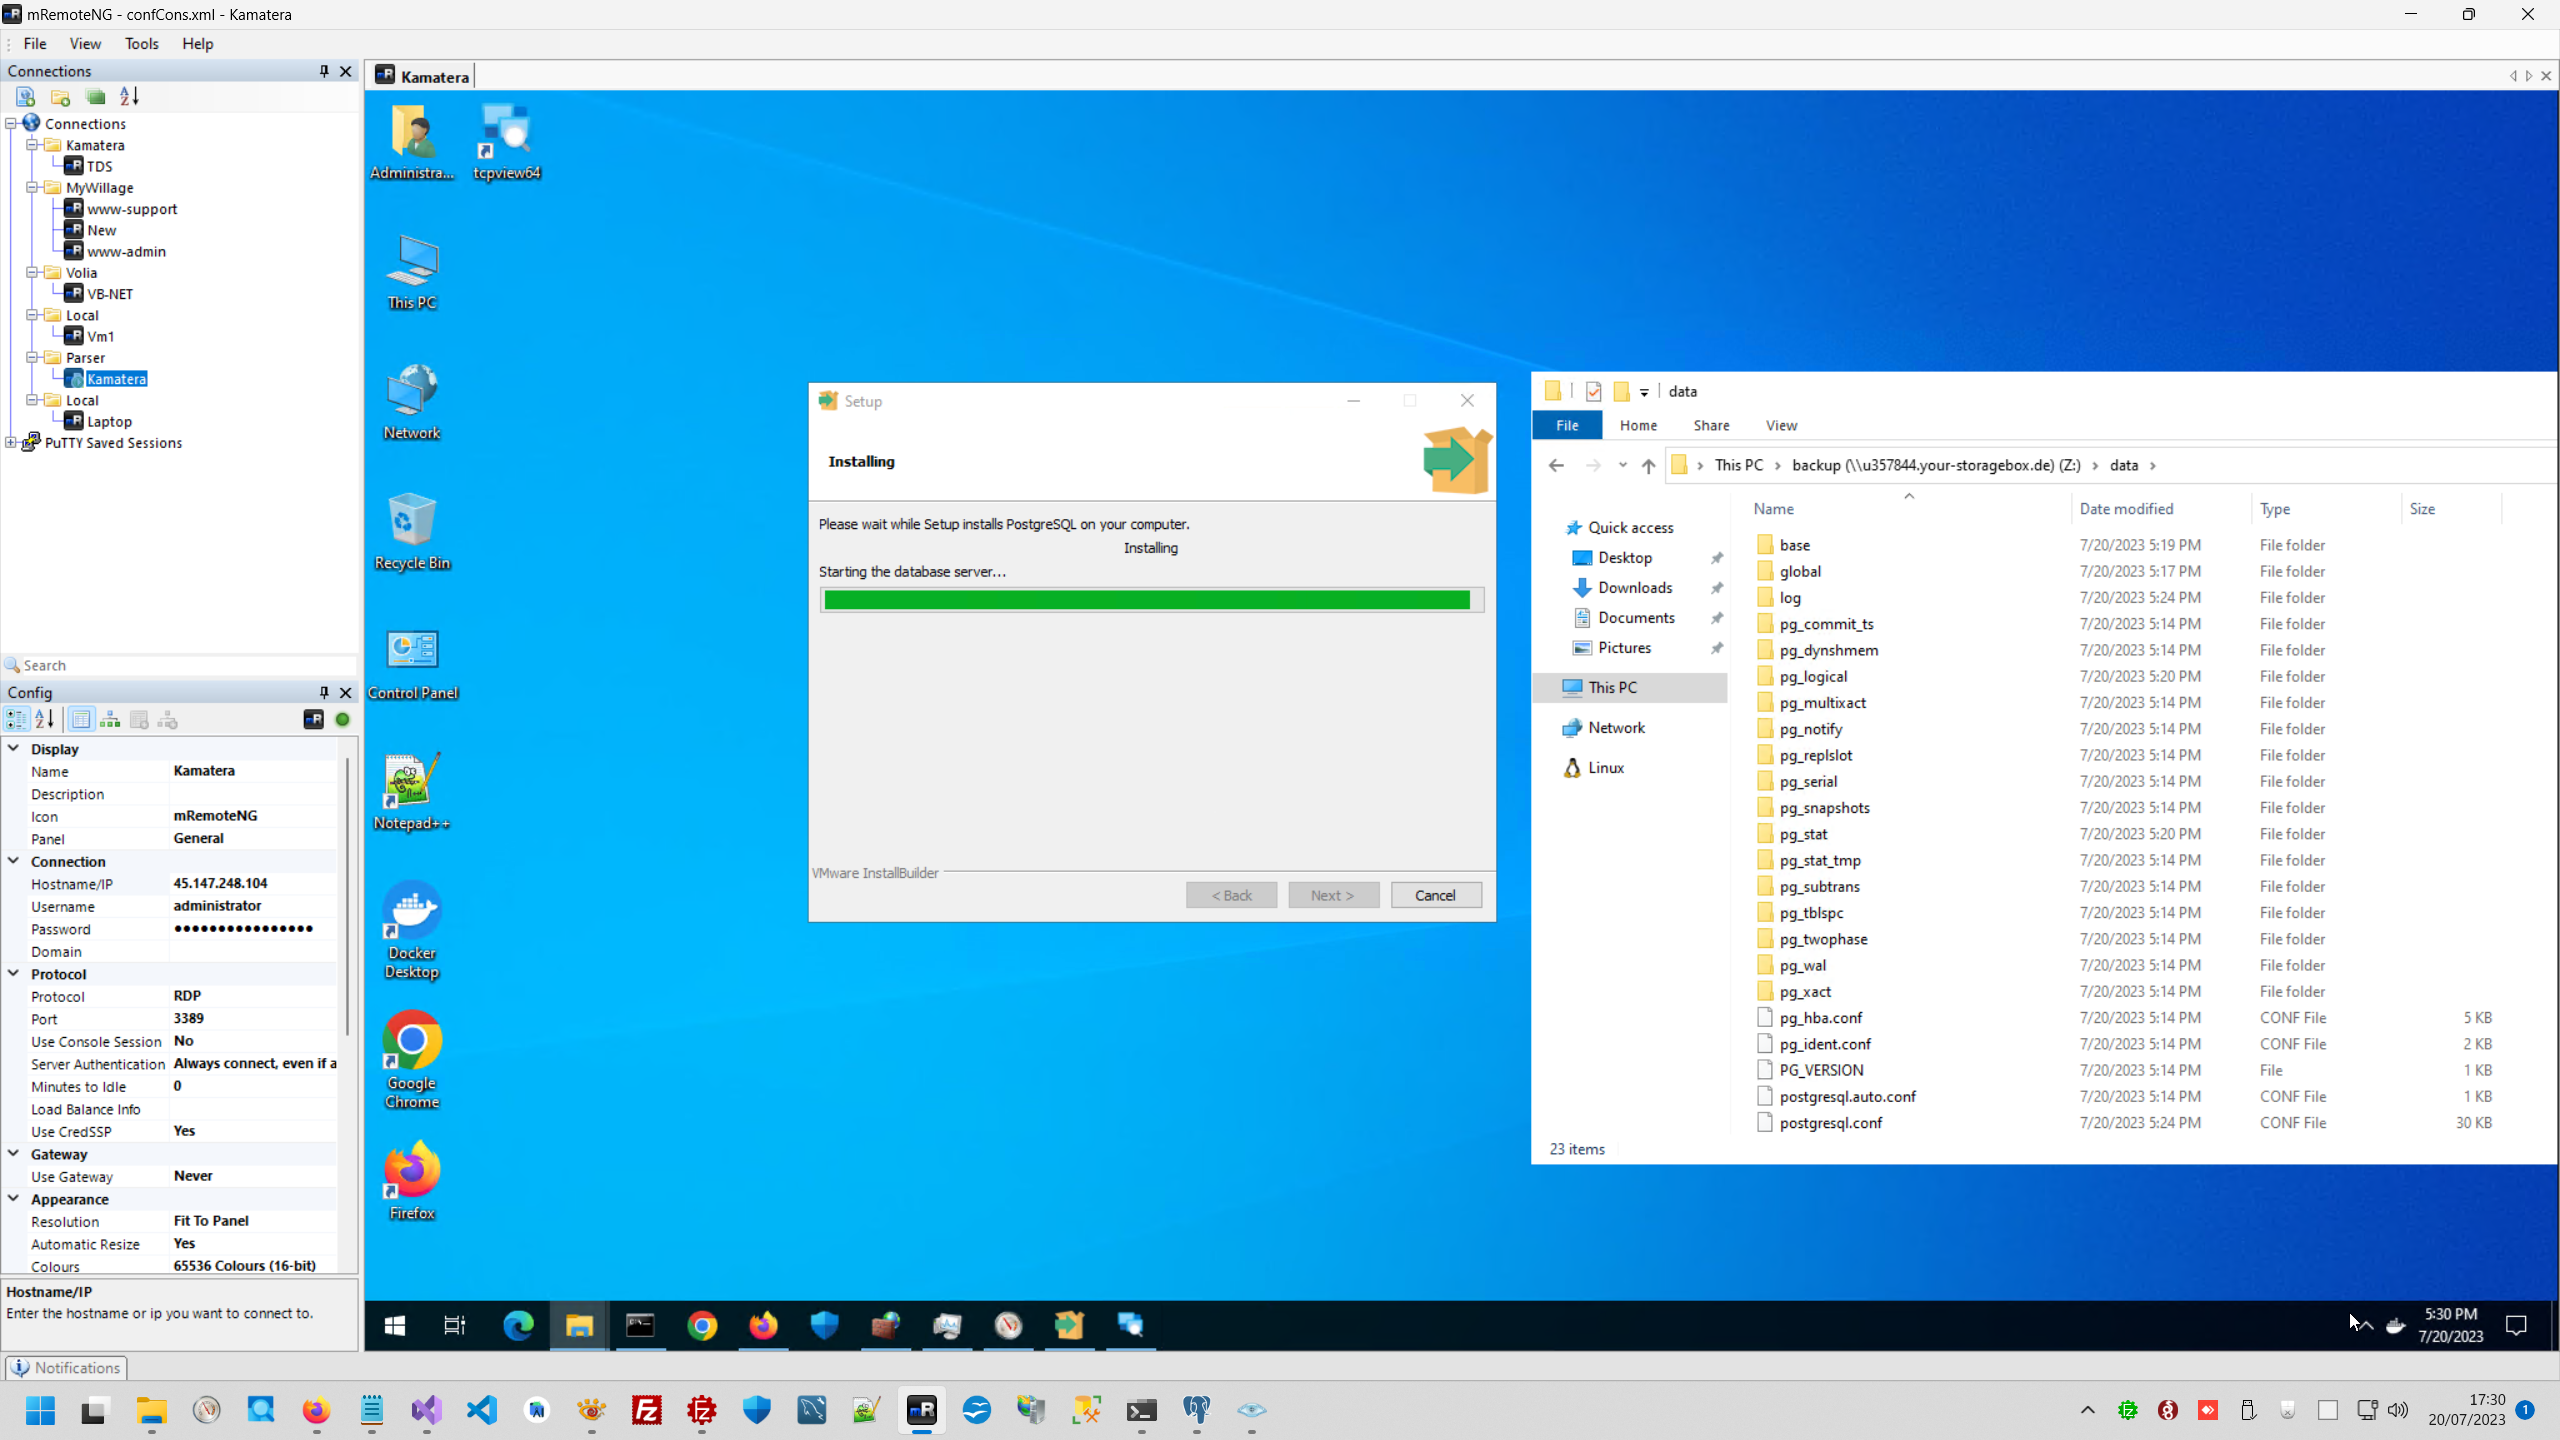This screenshot has width=2560, height=1440.
Task: Pin the Connections panel with auto-hide
Action: (324, 71)
